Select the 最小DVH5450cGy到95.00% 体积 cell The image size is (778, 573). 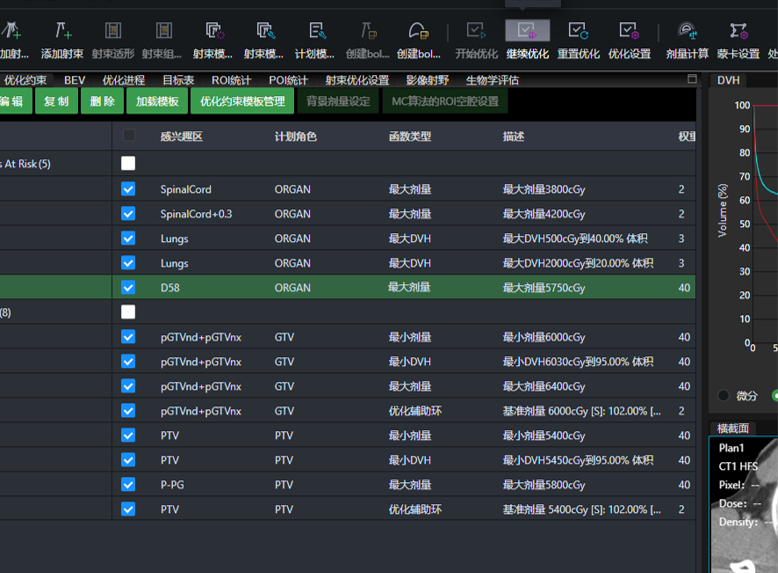(x=578, y=460)
